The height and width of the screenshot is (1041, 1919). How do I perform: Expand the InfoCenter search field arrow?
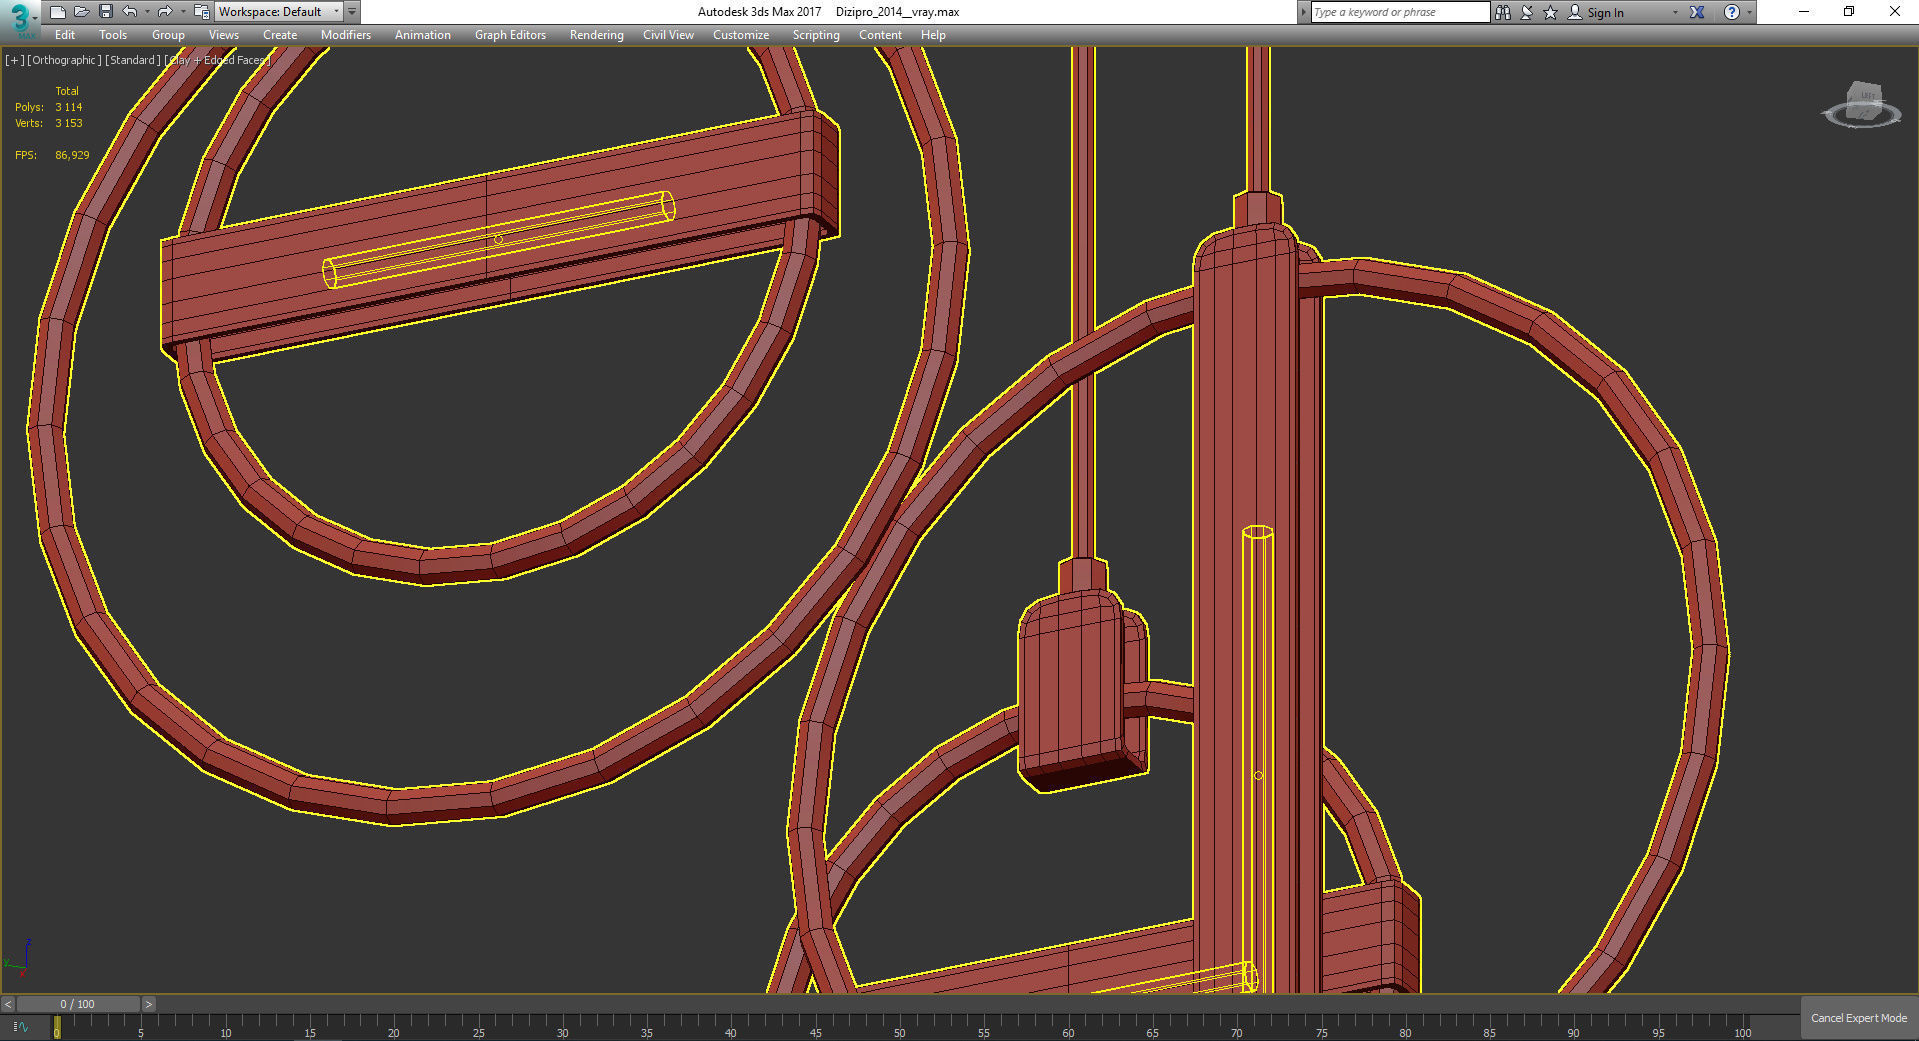point(1303,12)
